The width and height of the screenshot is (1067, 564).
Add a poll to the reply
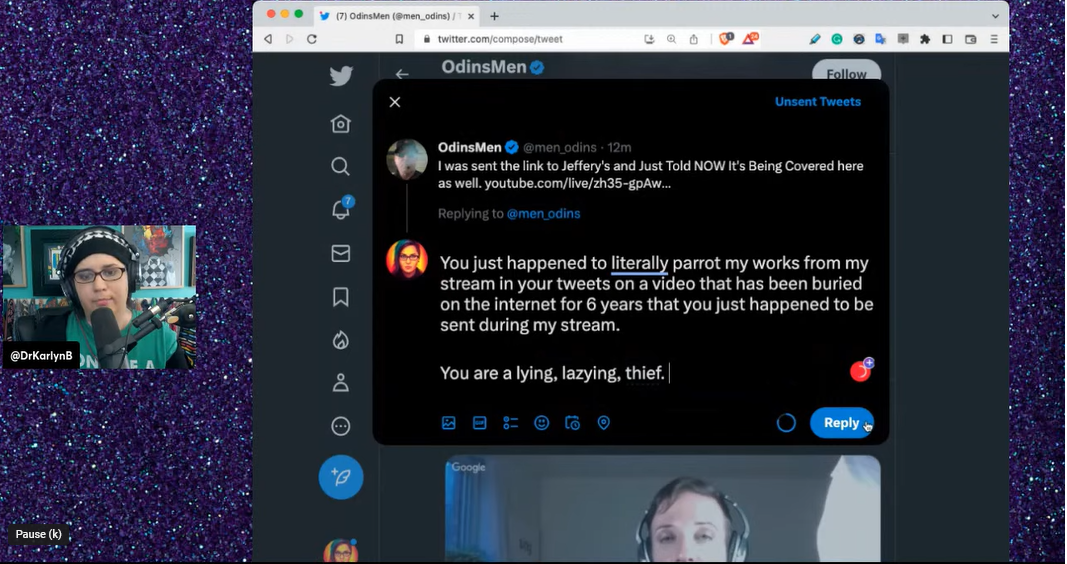pyautogui.click(x=510, y=423)
